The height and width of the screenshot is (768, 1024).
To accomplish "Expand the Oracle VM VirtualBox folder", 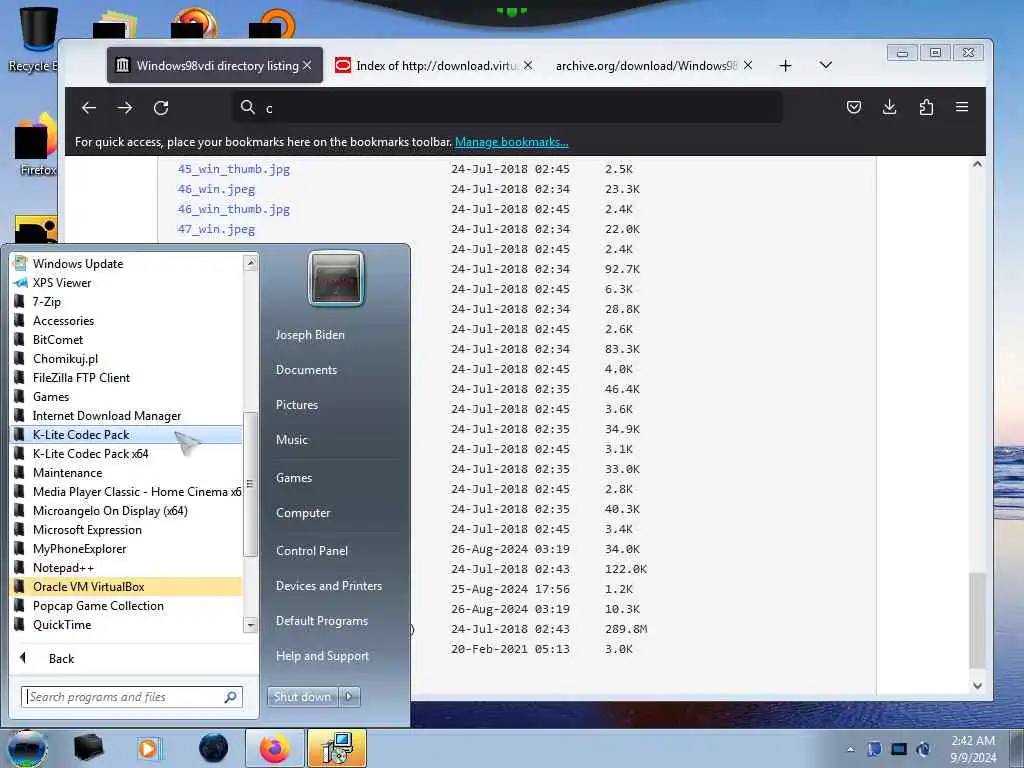I will (127, 586).
